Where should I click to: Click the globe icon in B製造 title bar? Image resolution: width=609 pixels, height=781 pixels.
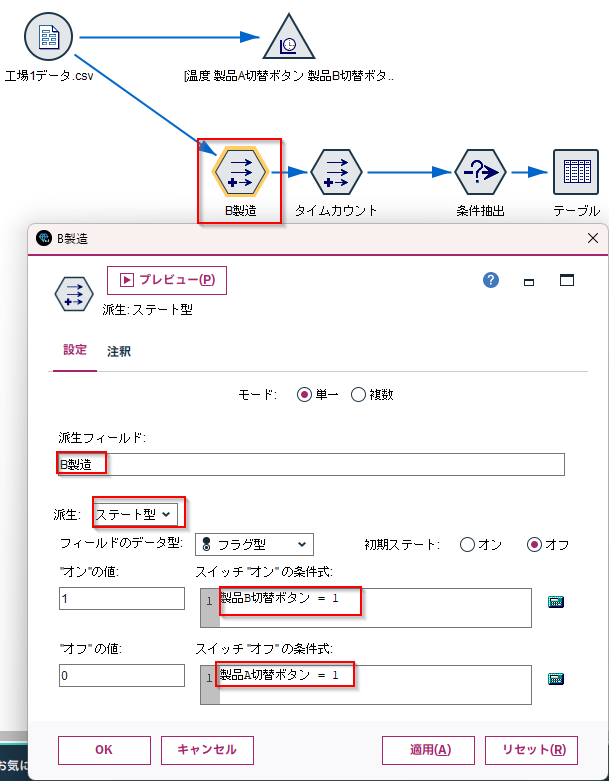pyautogui.click(x=44, y=238)
